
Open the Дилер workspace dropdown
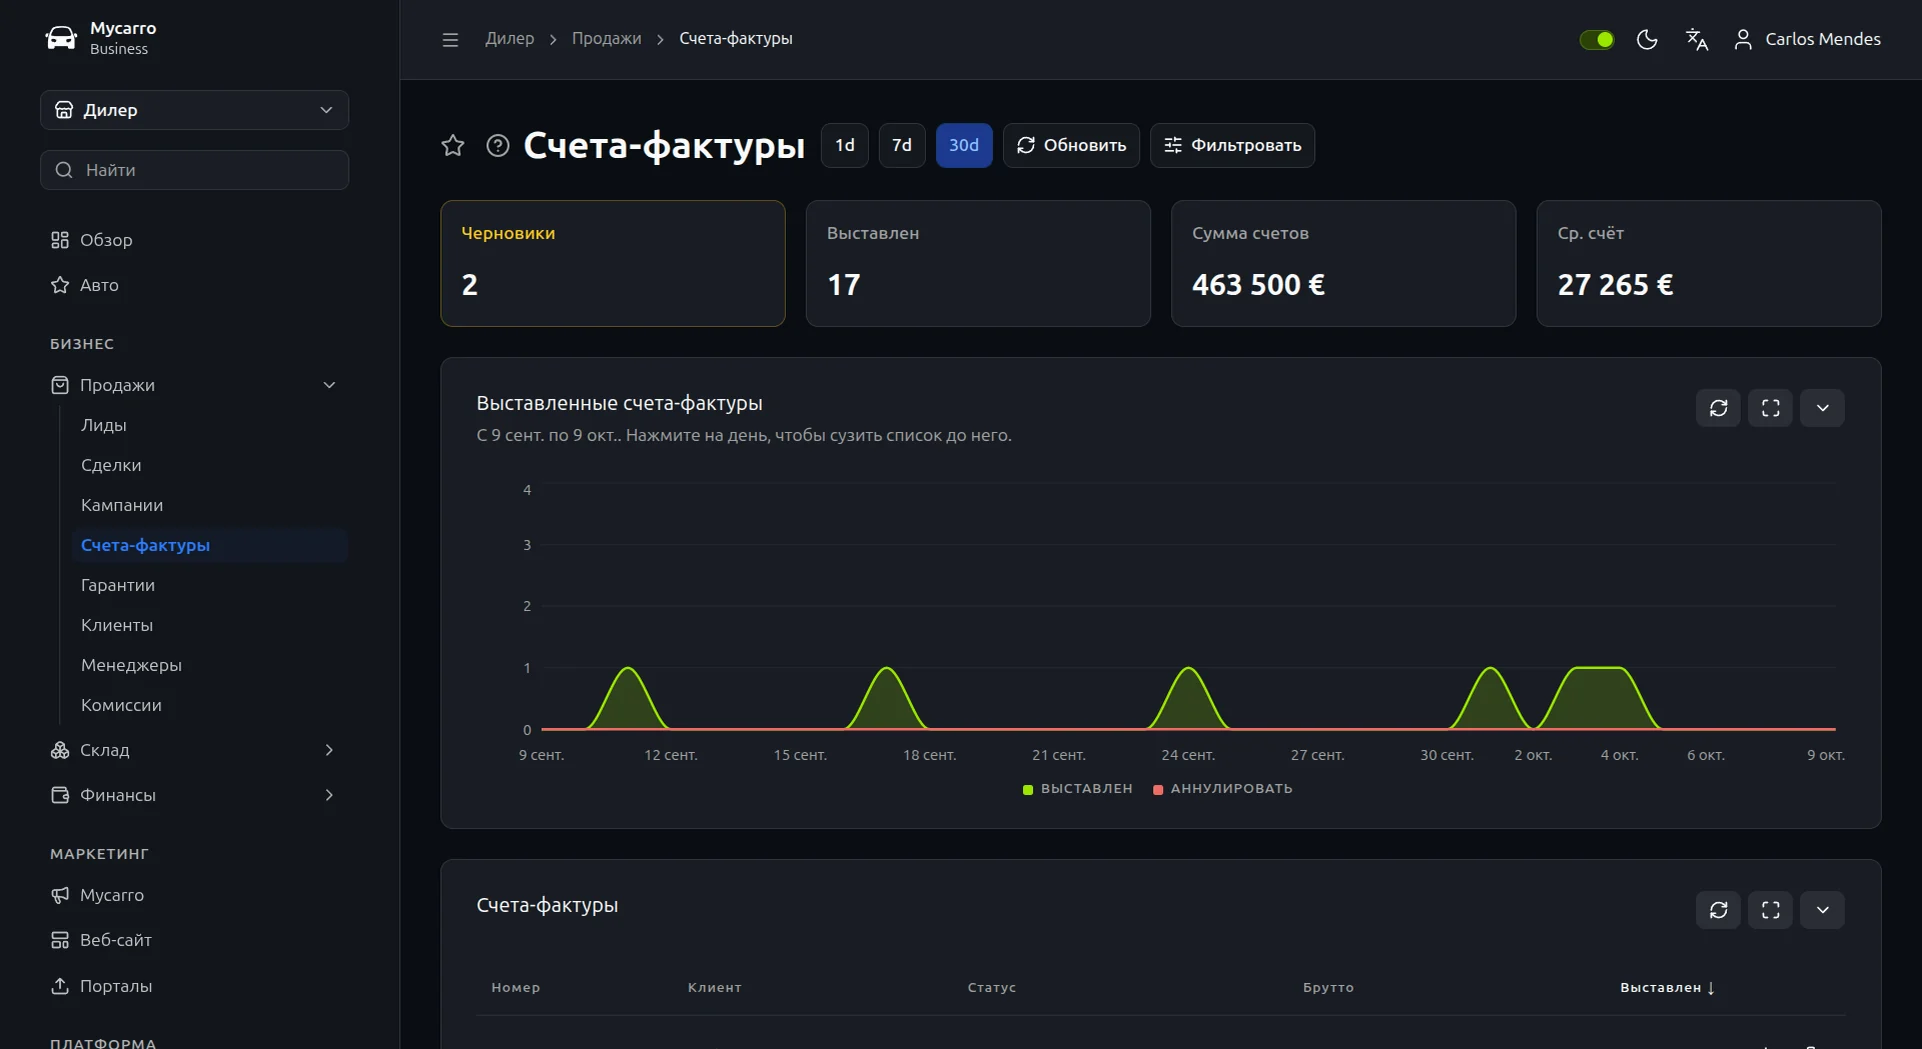[x=194, y=110]
